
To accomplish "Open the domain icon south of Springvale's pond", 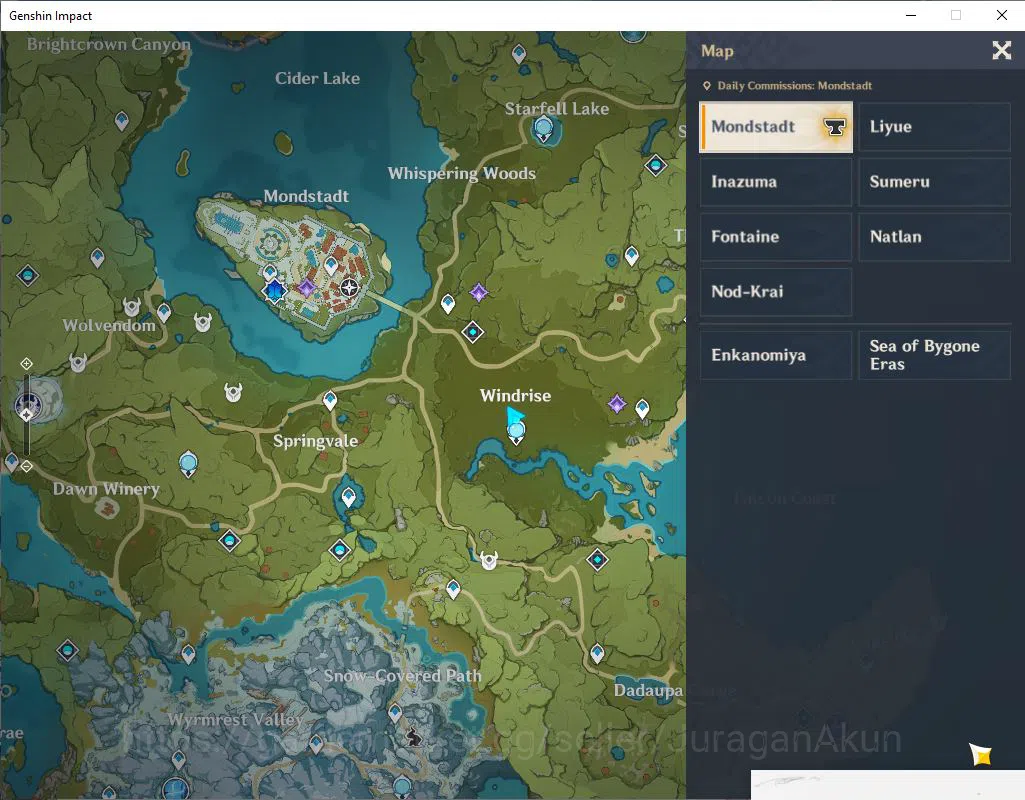I will tap(339, 550).
